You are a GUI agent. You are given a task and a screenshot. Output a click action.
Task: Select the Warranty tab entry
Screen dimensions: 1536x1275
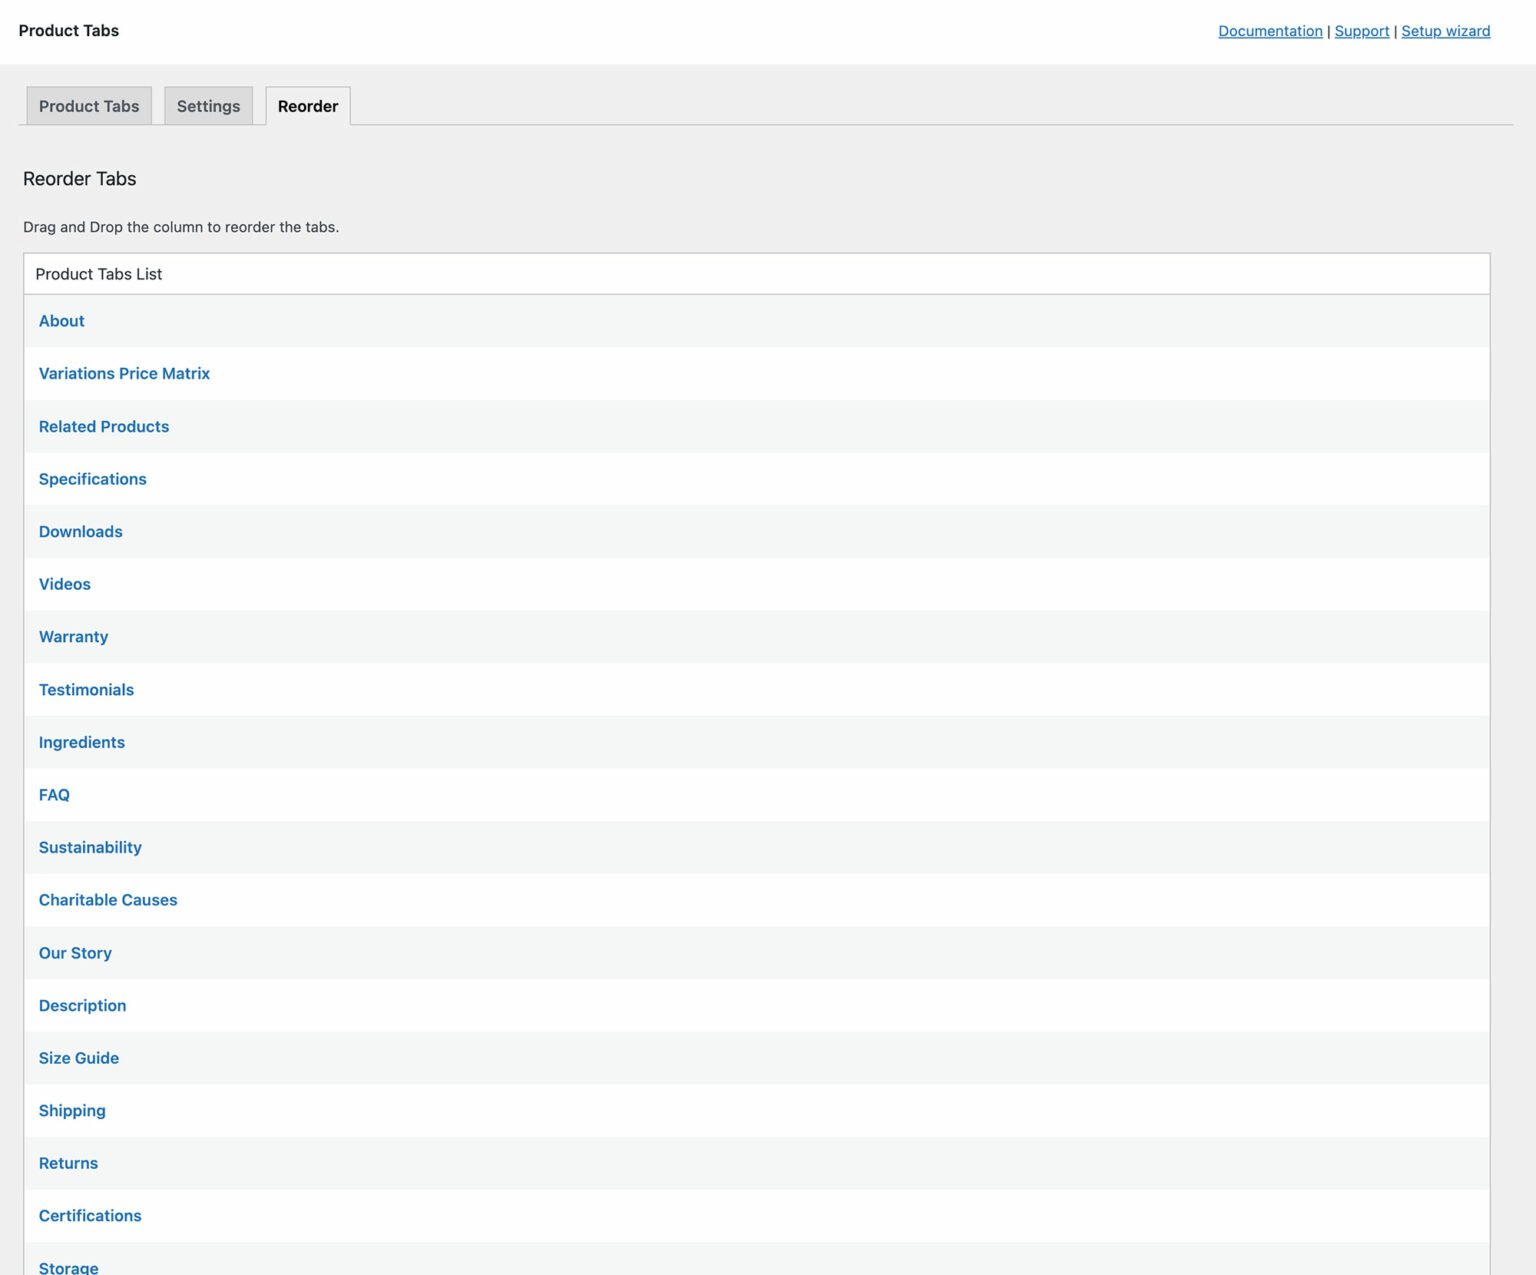73,636
